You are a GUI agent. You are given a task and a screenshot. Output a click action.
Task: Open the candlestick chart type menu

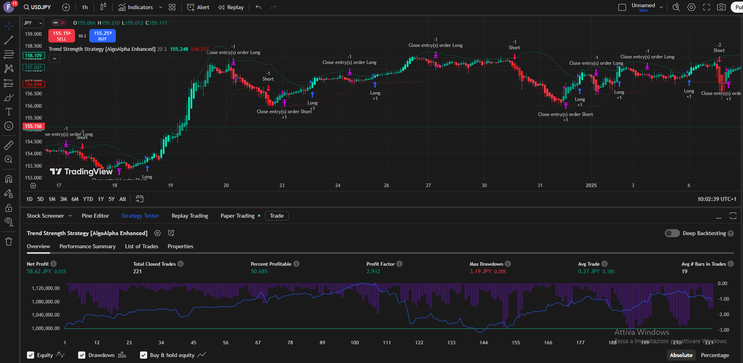tap(104, 7)
